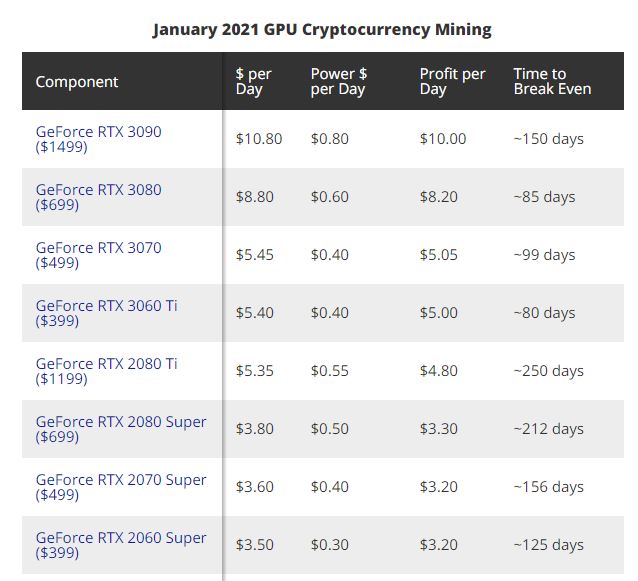
Task: Open the GeForce RTX 2080 Super link
Action: click(x=121, y=429)
